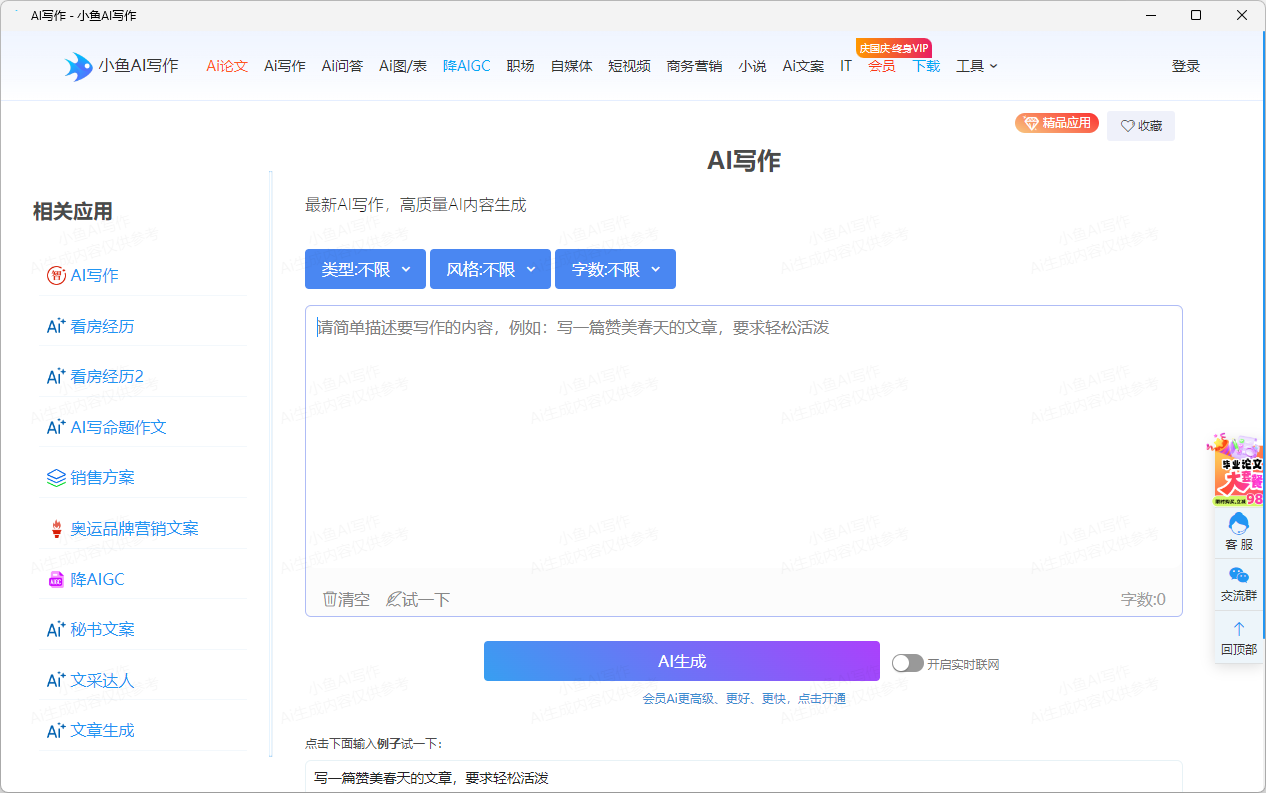Click the 登录 link

coord(1185,66)
